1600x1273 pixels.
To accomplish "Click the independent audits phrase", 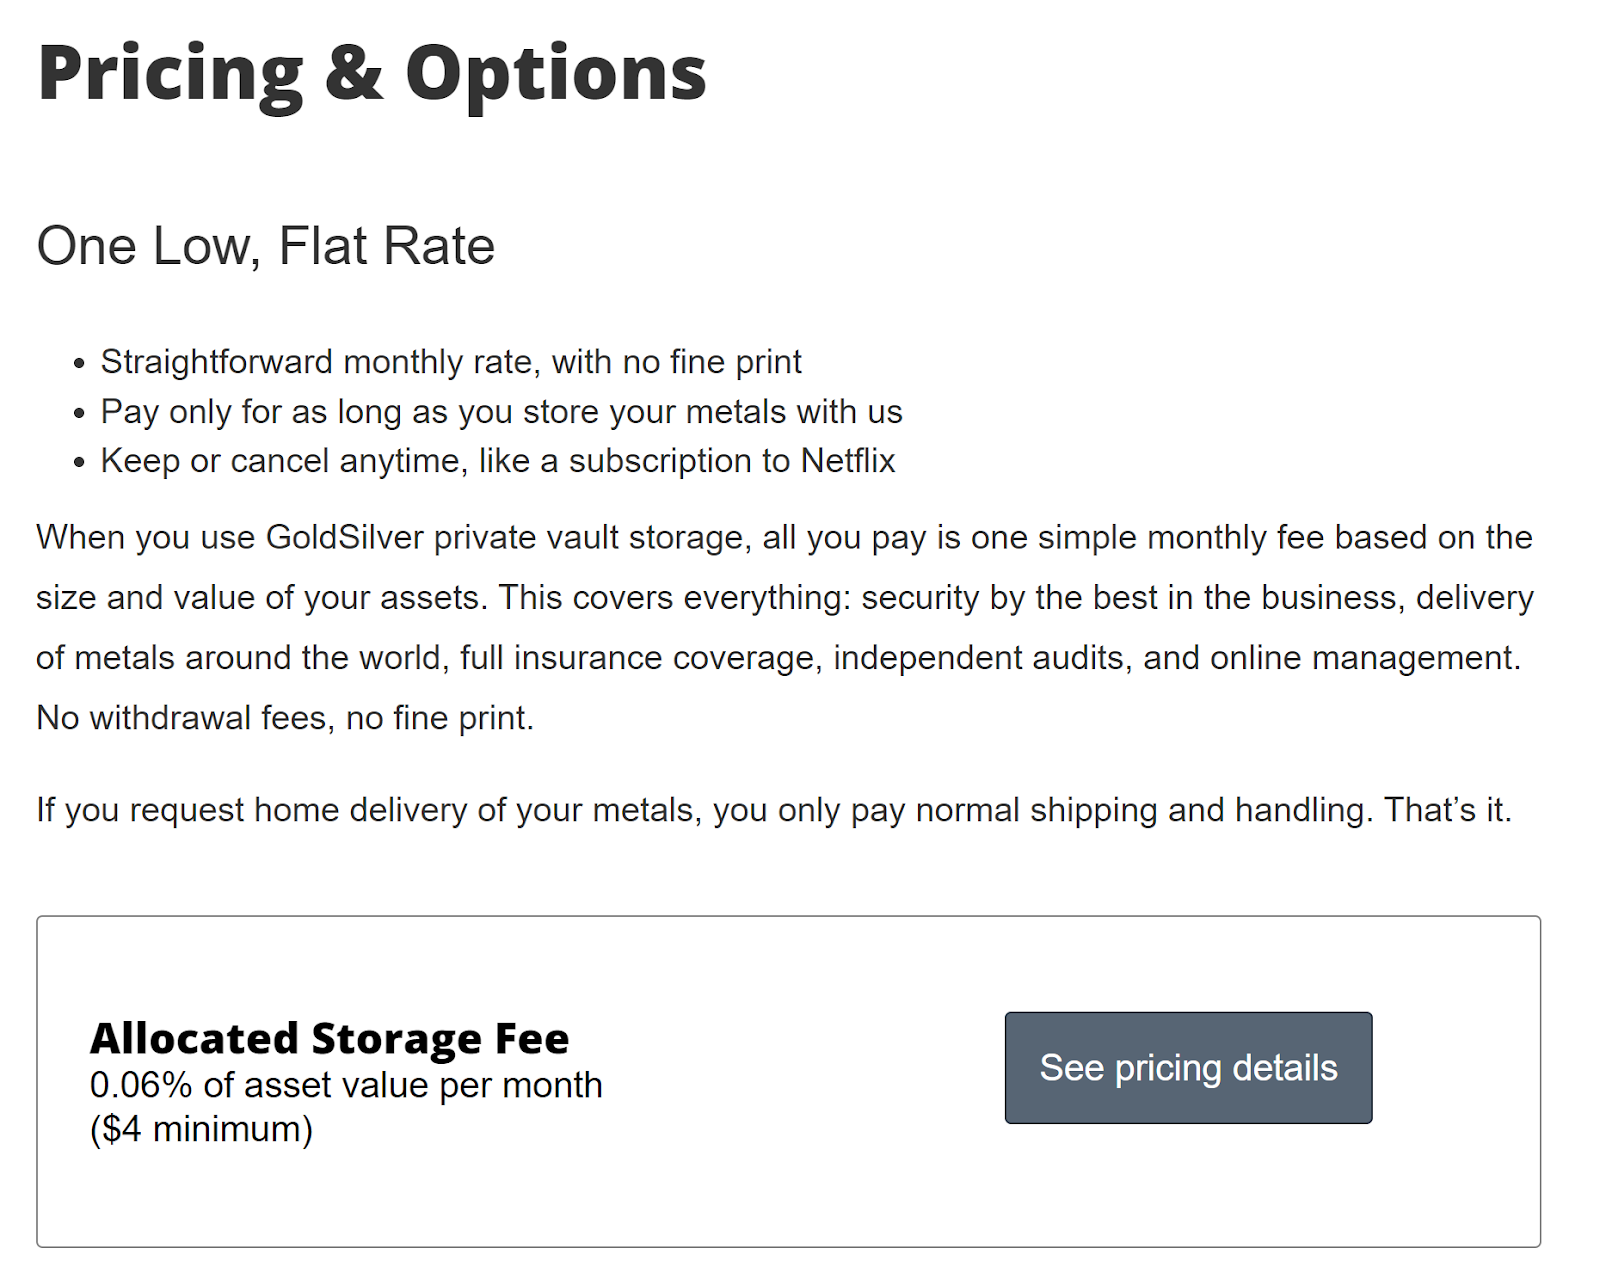I will click(x=978, y=658).
